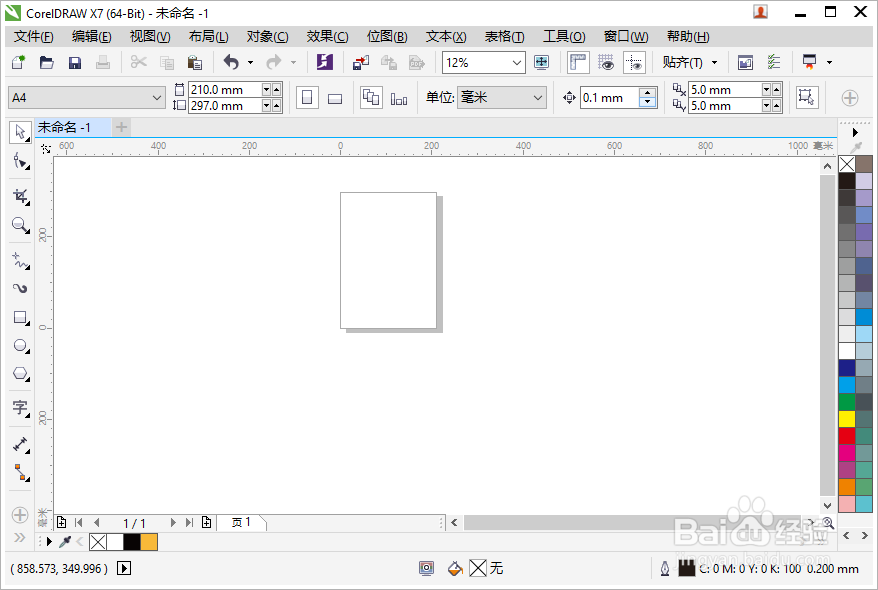Toggle show rulers button
This screenshot has height=590, width=878.
(x=578, y=62)
